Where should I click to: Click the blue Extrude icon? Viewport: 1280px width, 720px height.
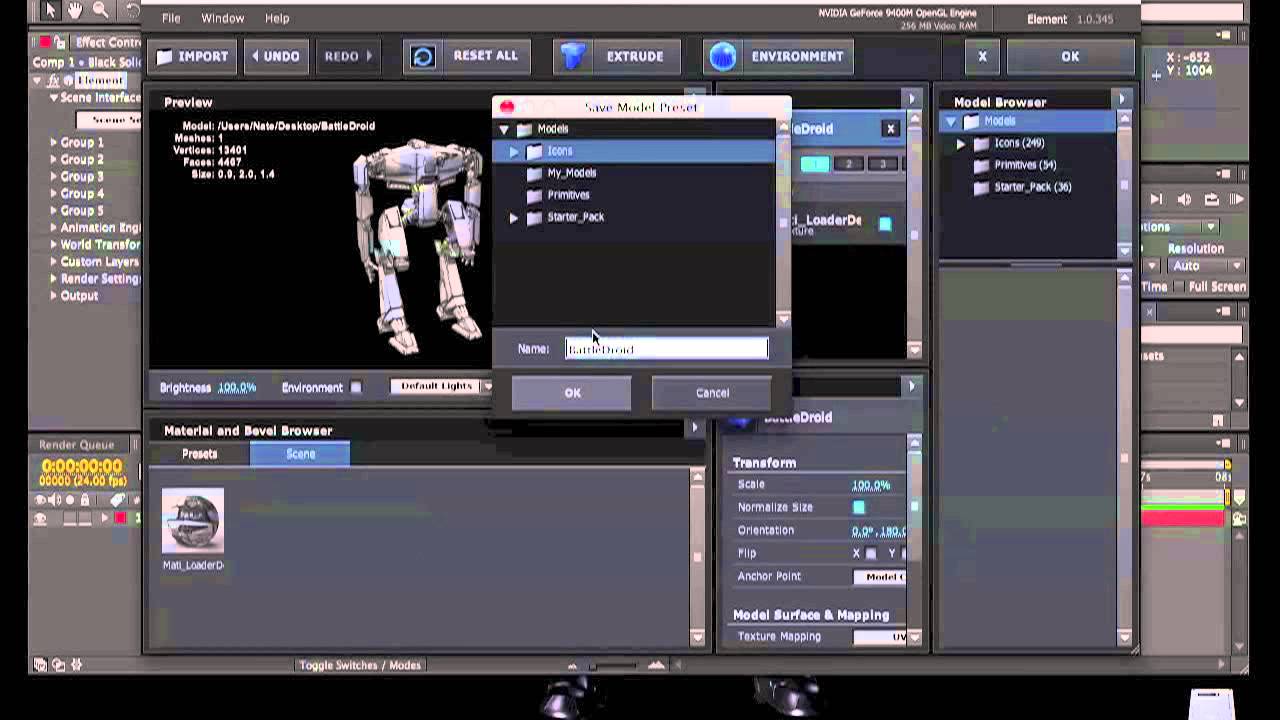pos(573,57)
